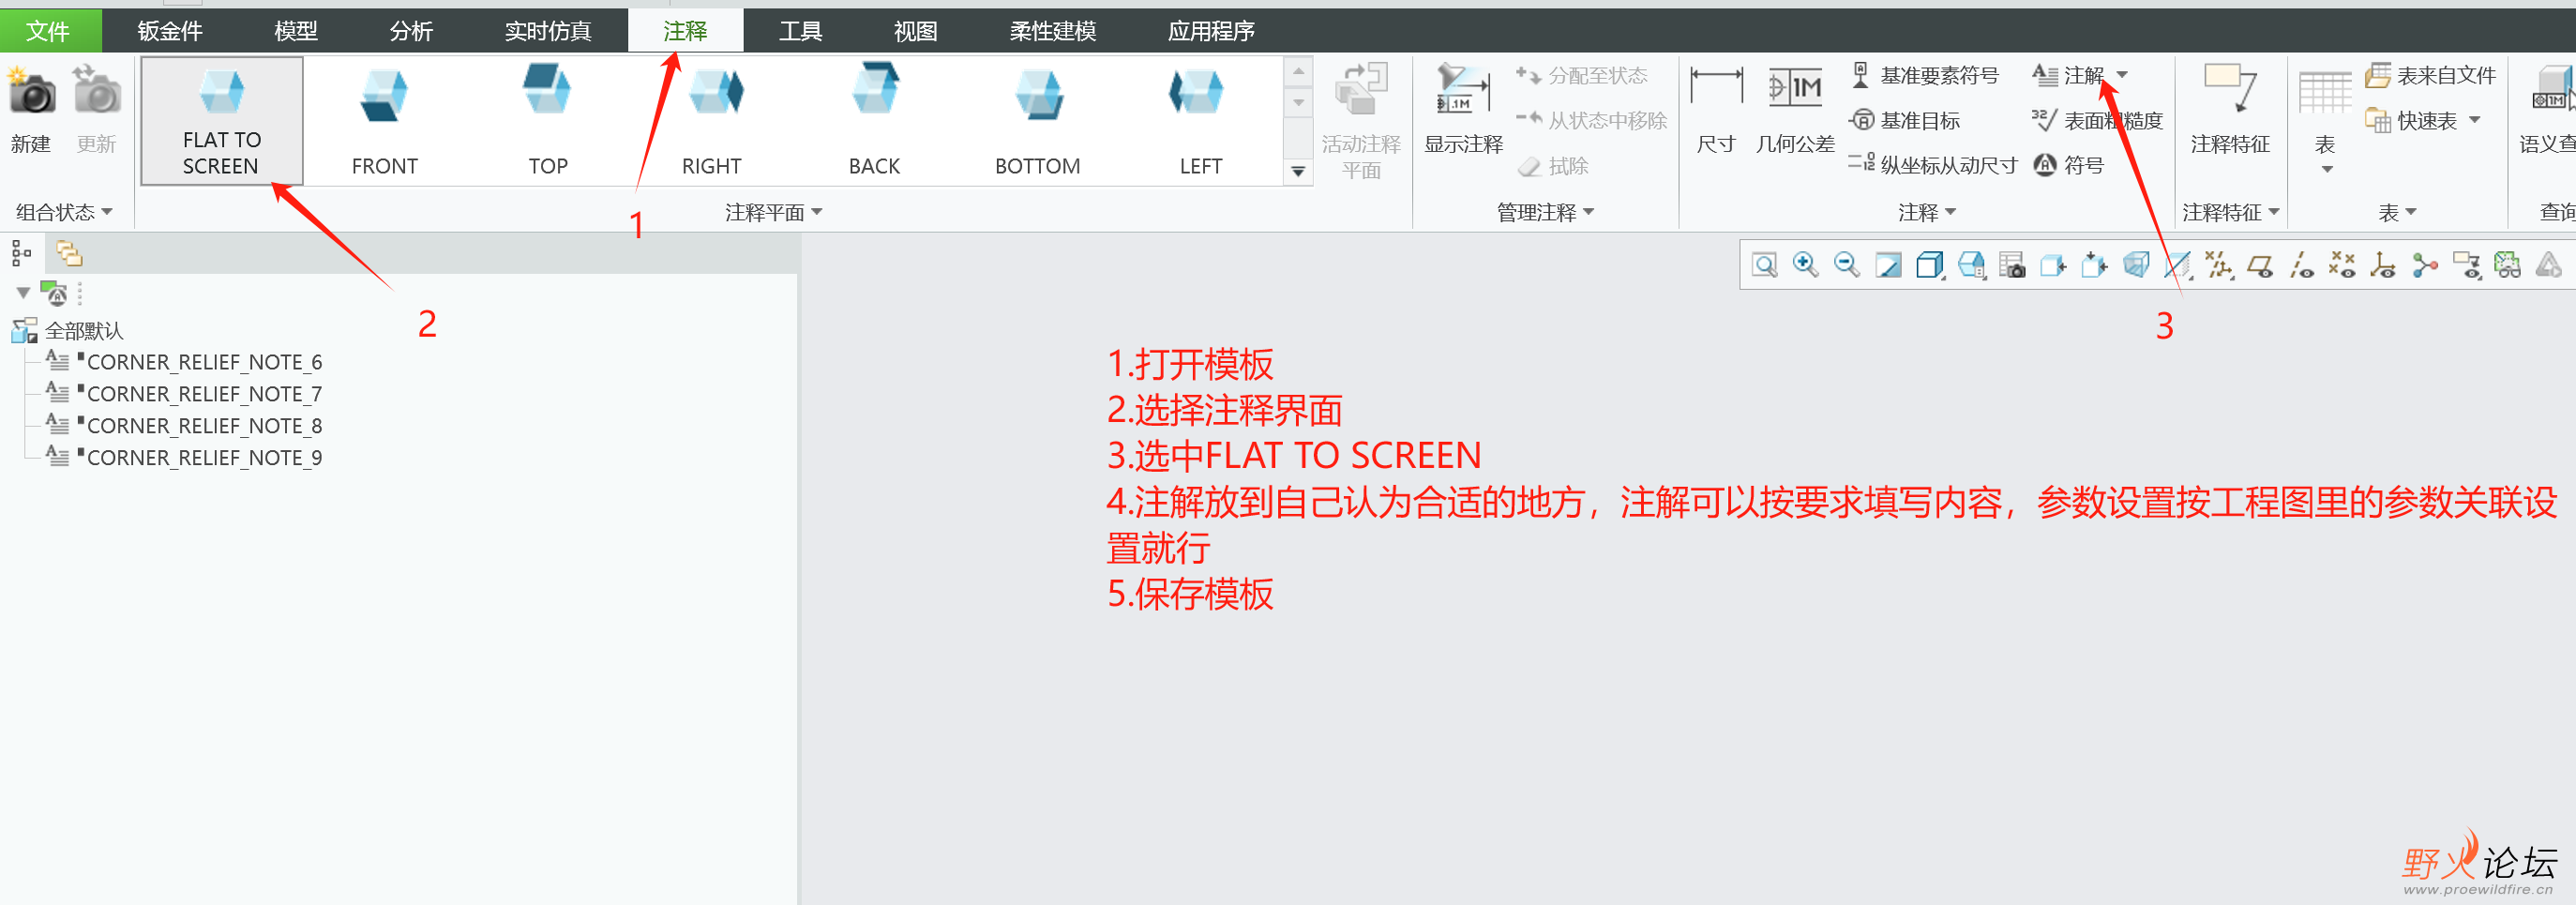Switch to the 应用程序 tab
2576x905 pixels.
point(1211,31)
